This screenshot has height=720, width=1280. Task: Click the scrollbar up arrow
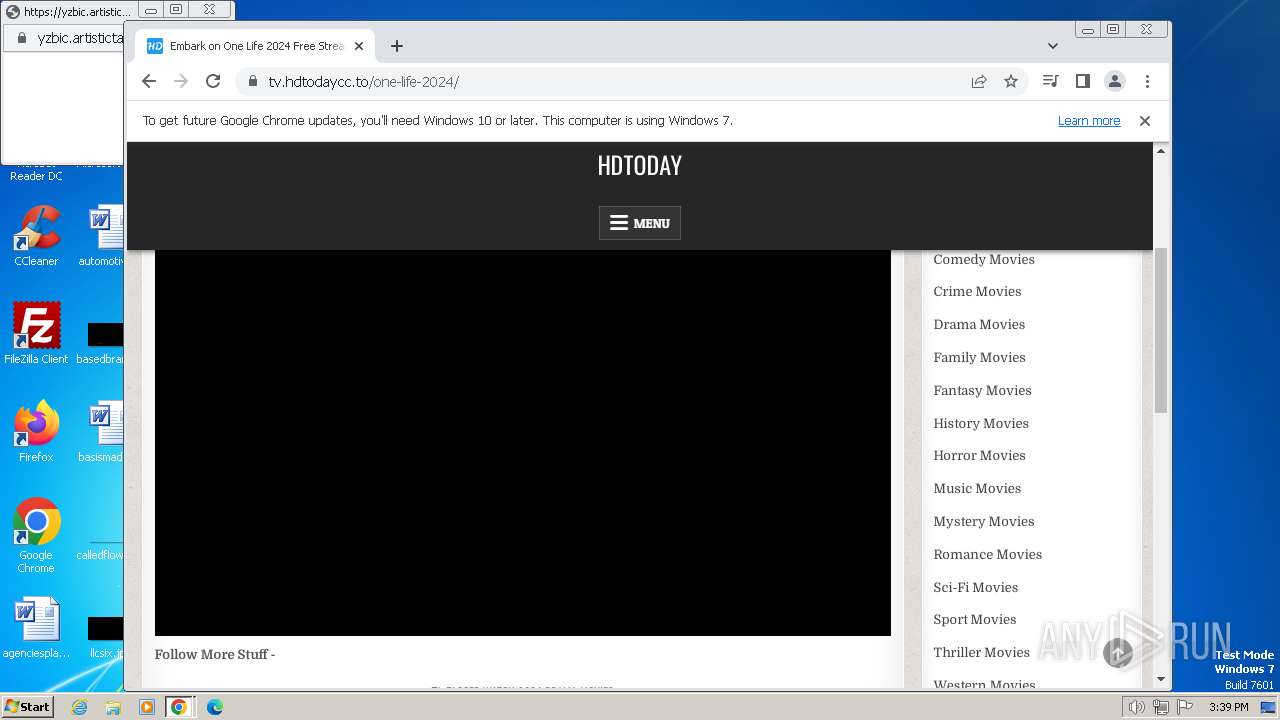click(x=1161, y=151)
